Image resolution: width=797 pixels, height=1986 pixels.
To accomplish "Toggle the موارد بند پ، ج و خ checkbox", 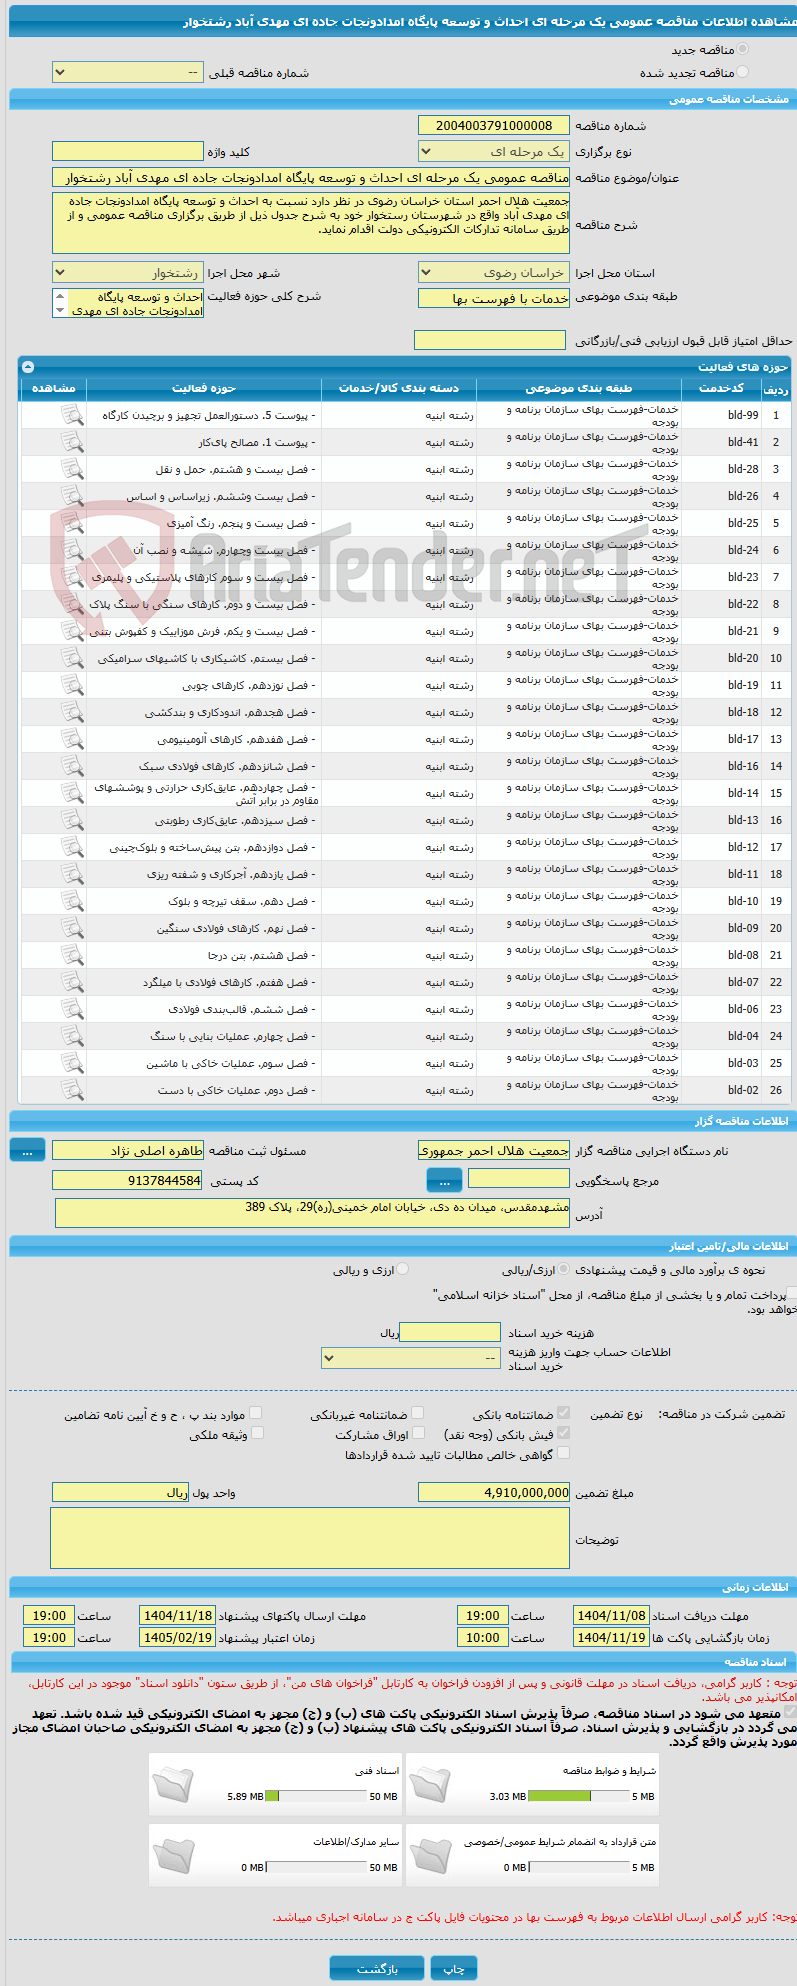I will [x=256, y=1413].
